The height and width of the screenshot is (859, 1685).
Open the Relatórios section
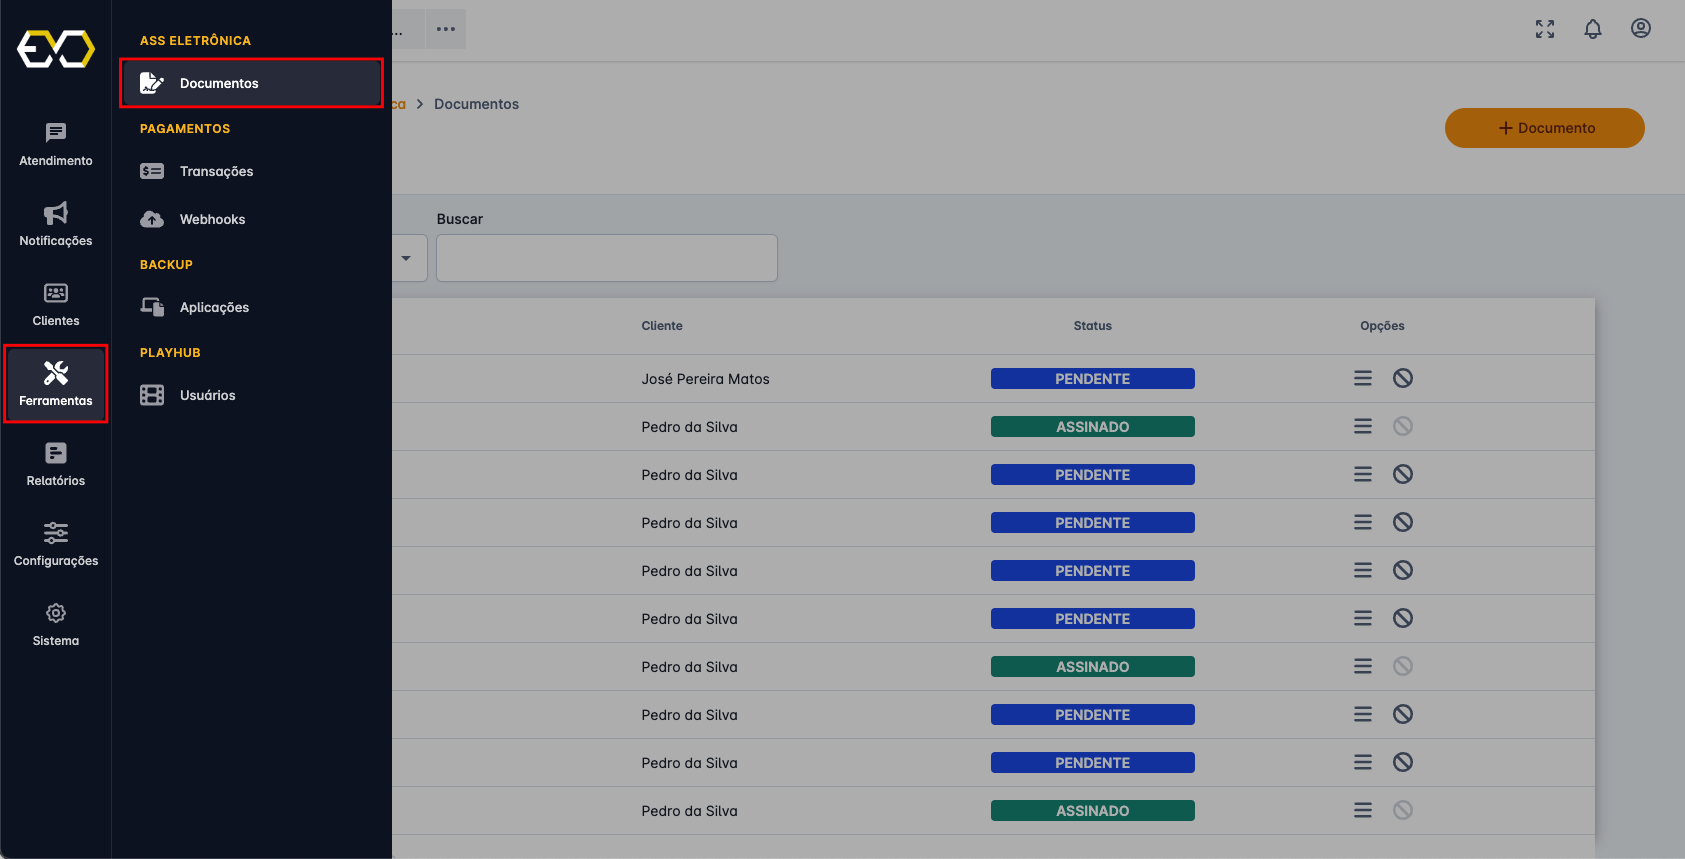(56, 464)
